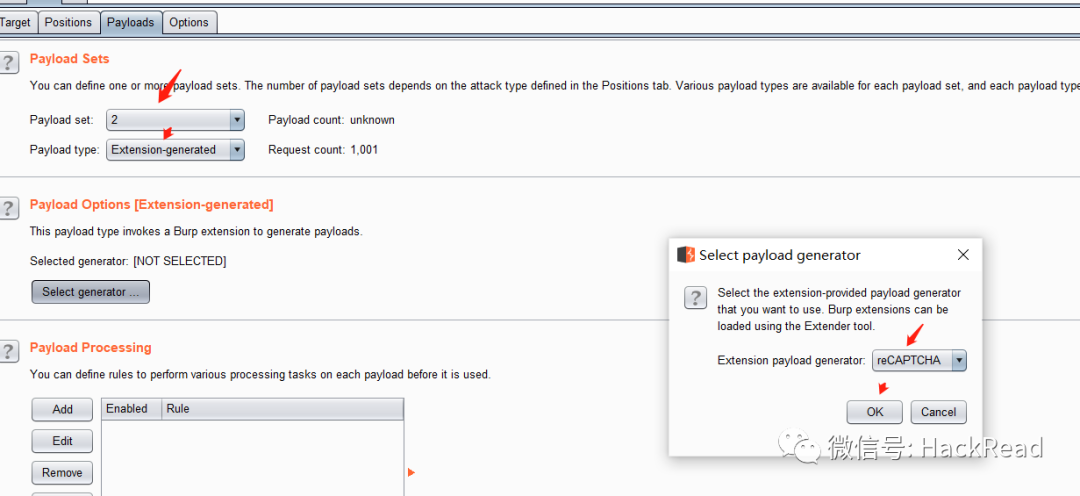This screenshot has width=1080, height=496.
Task: Confirm the generator selection with OK
Action: [x=875, y=412]
